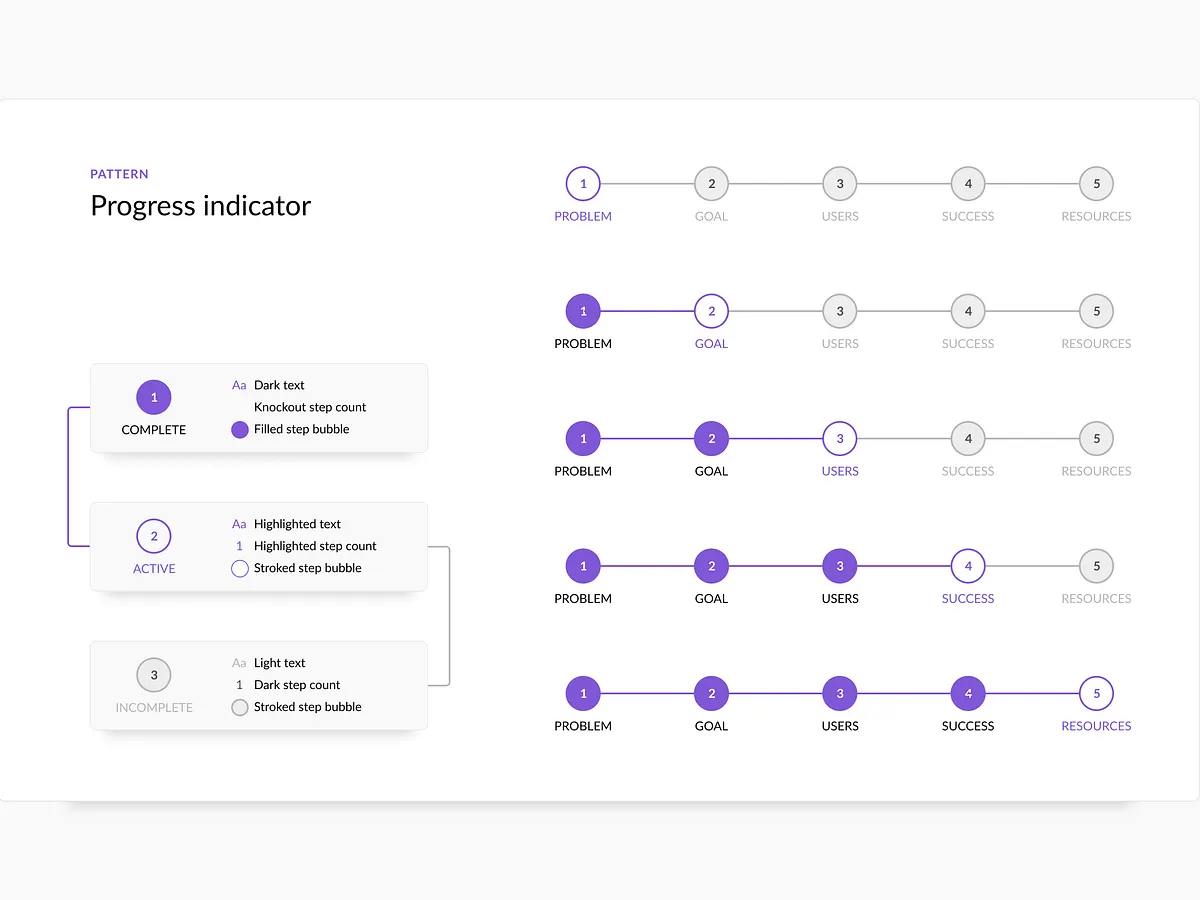Viewport: 1200px width, 900px height.
Task: Select the active step 2 GOAL bubble, second row
Action: 711,310
